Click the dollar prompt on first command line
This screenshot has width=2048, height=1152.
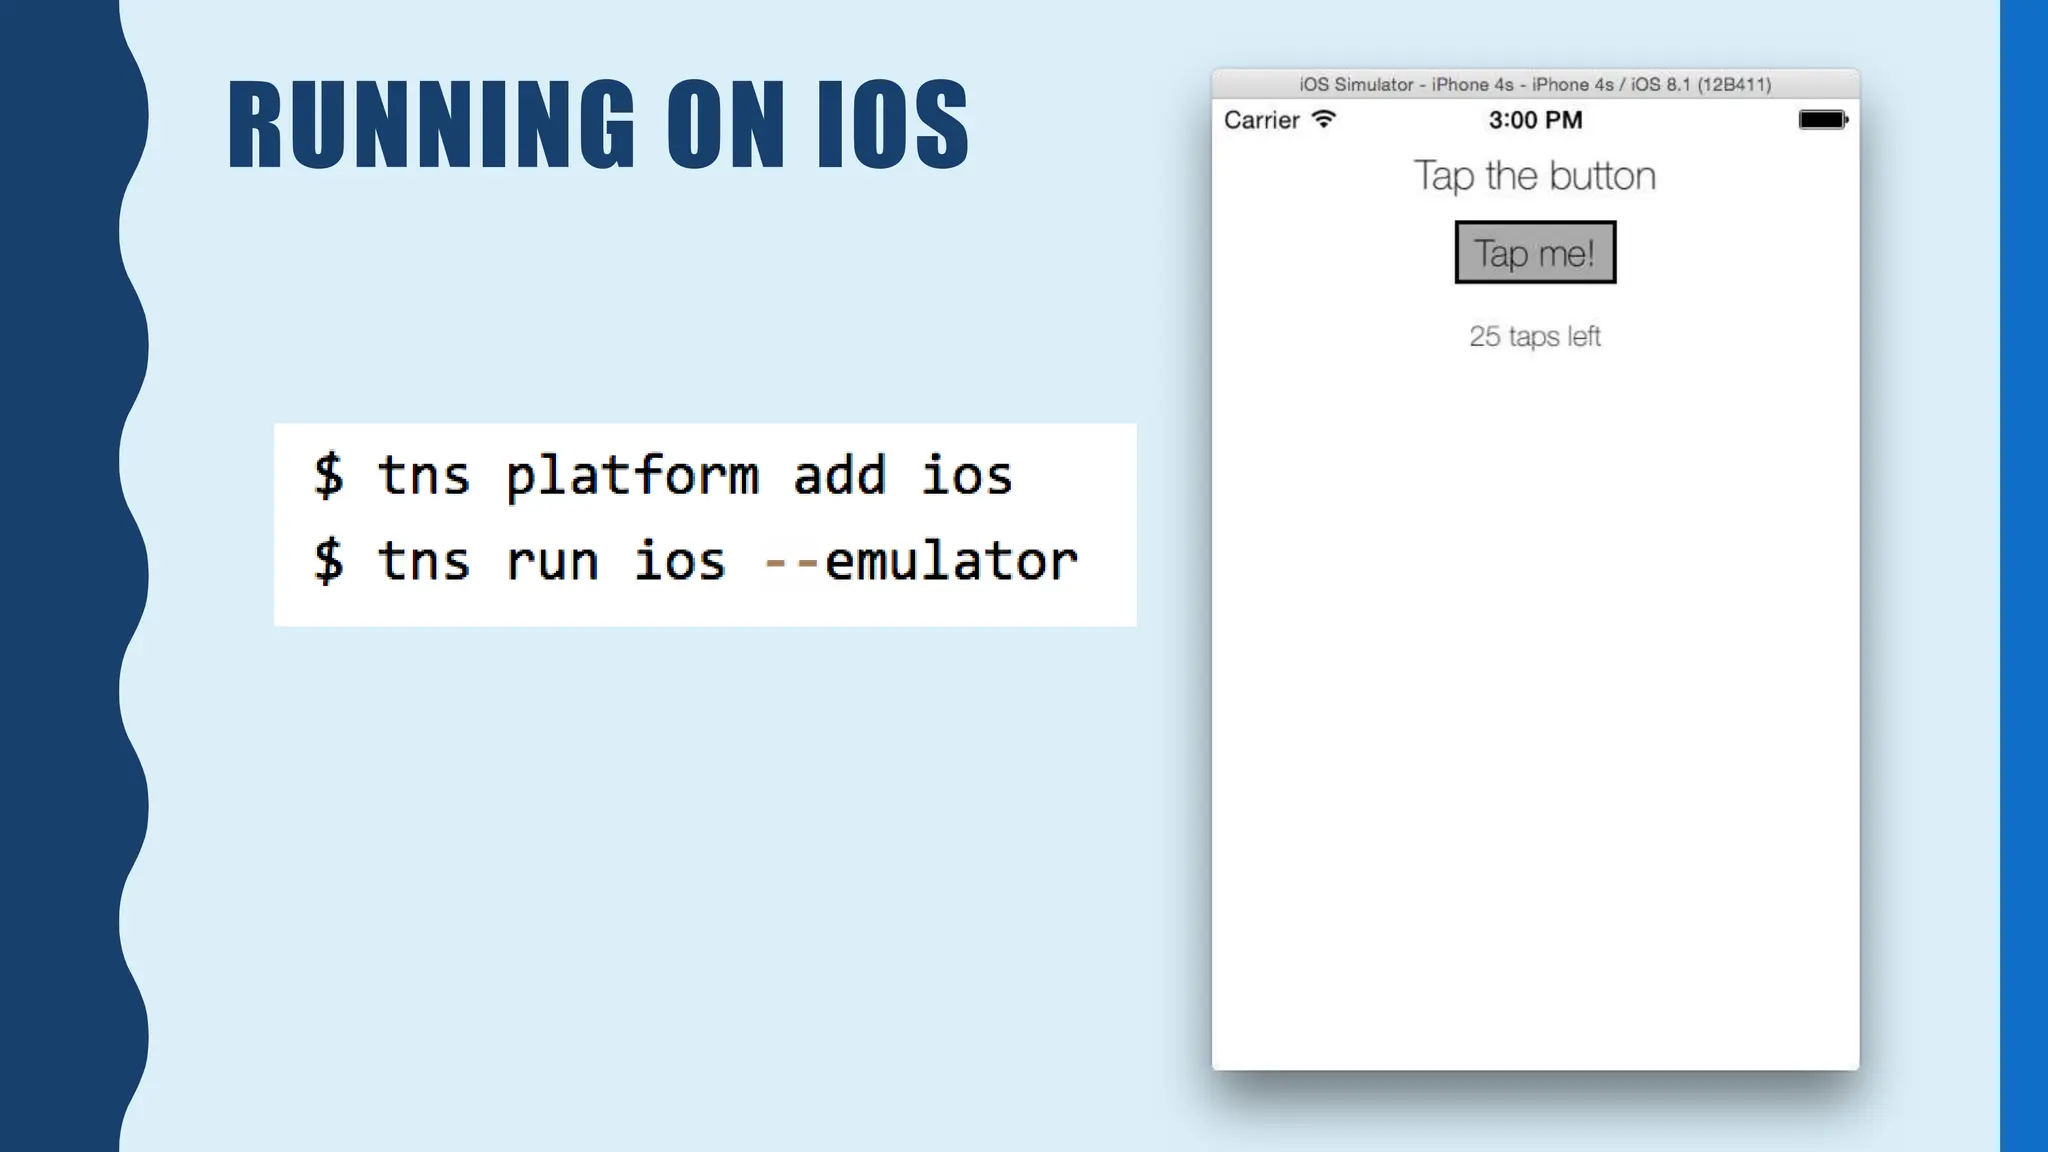point(328,475)
